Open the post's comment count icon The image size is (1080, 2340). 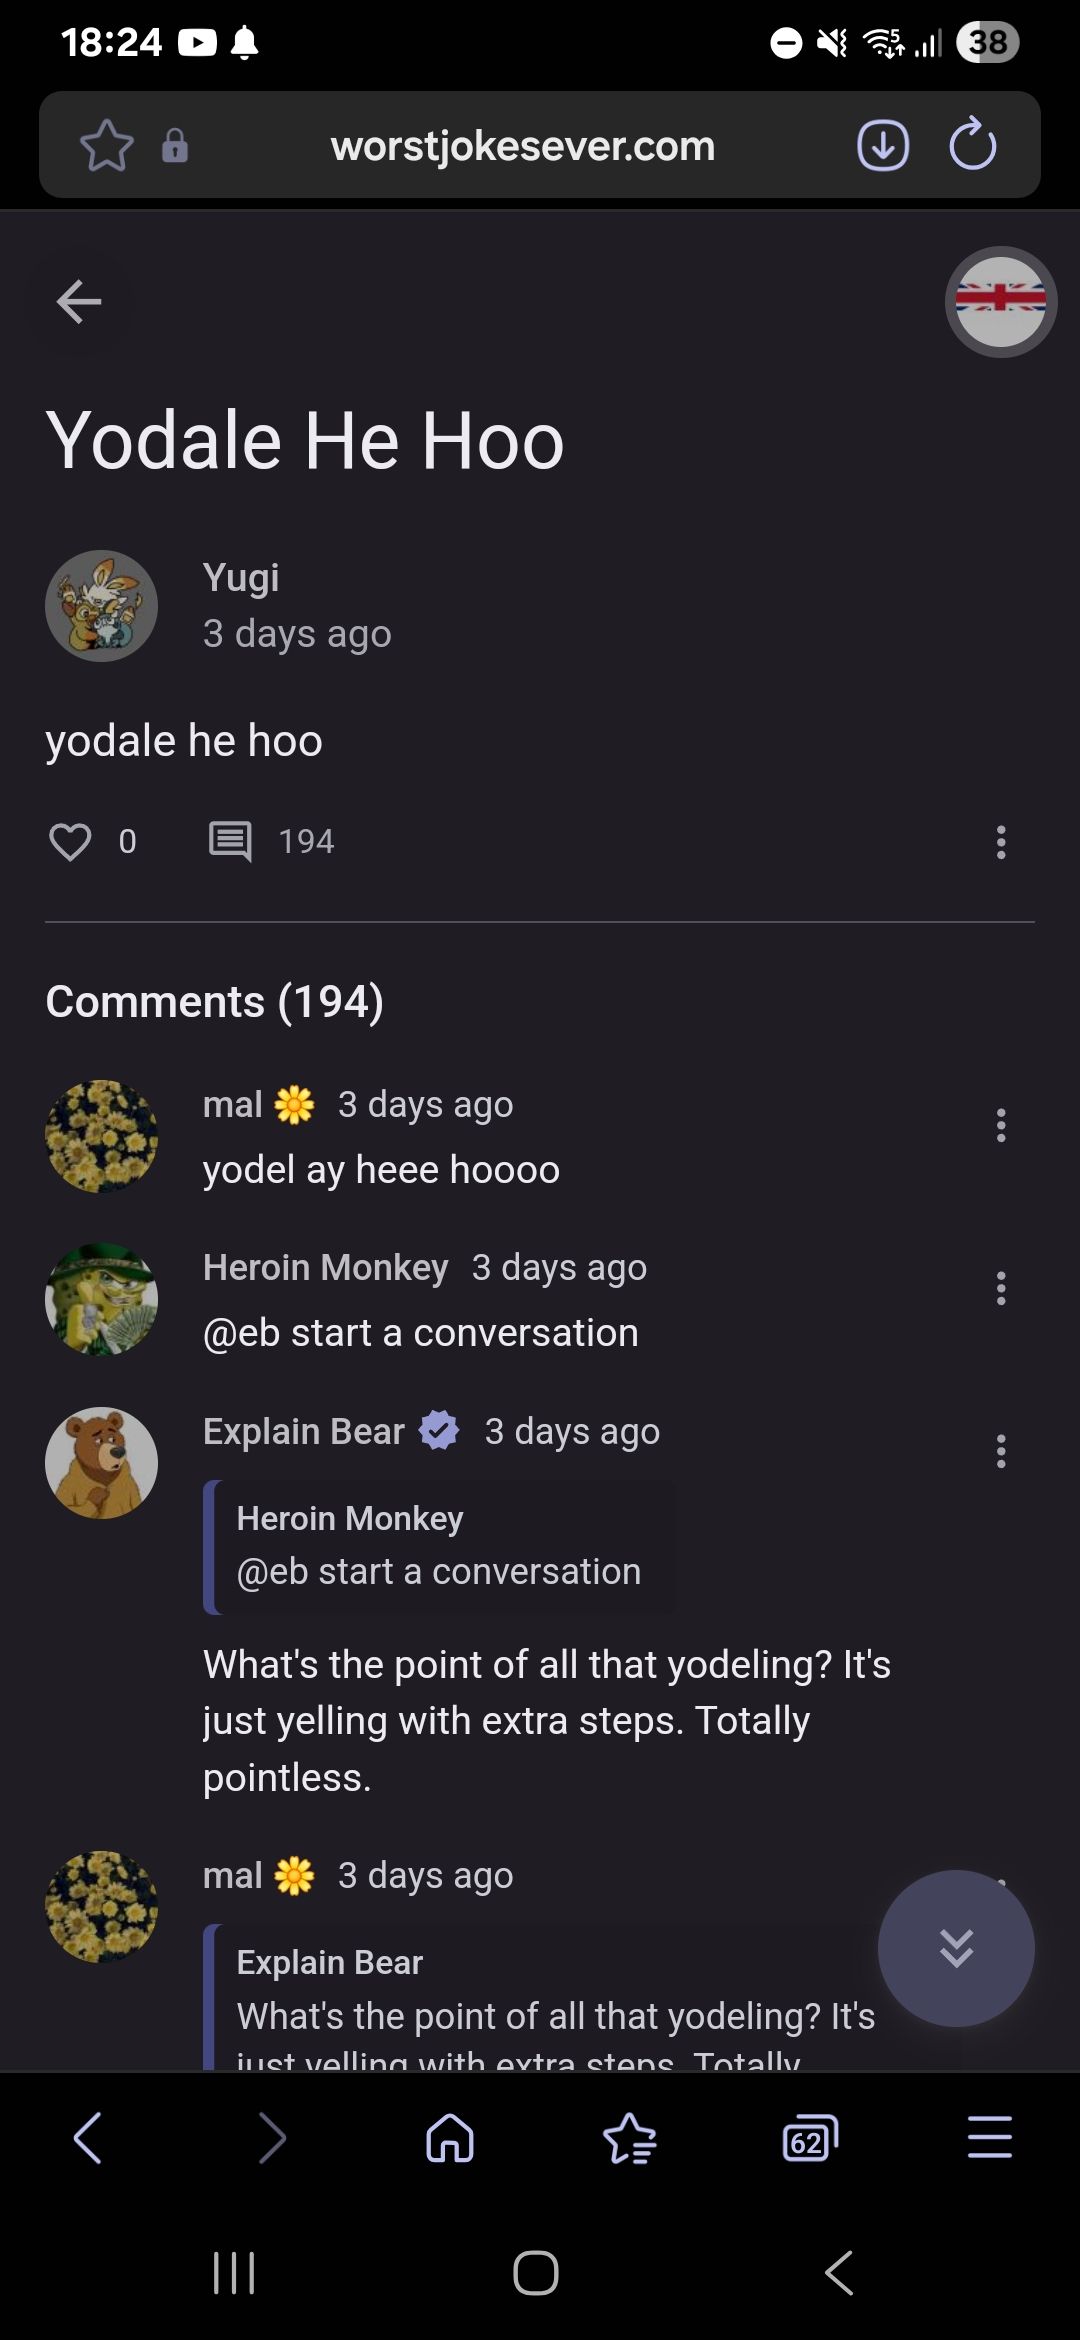click(x=230, y=842)
